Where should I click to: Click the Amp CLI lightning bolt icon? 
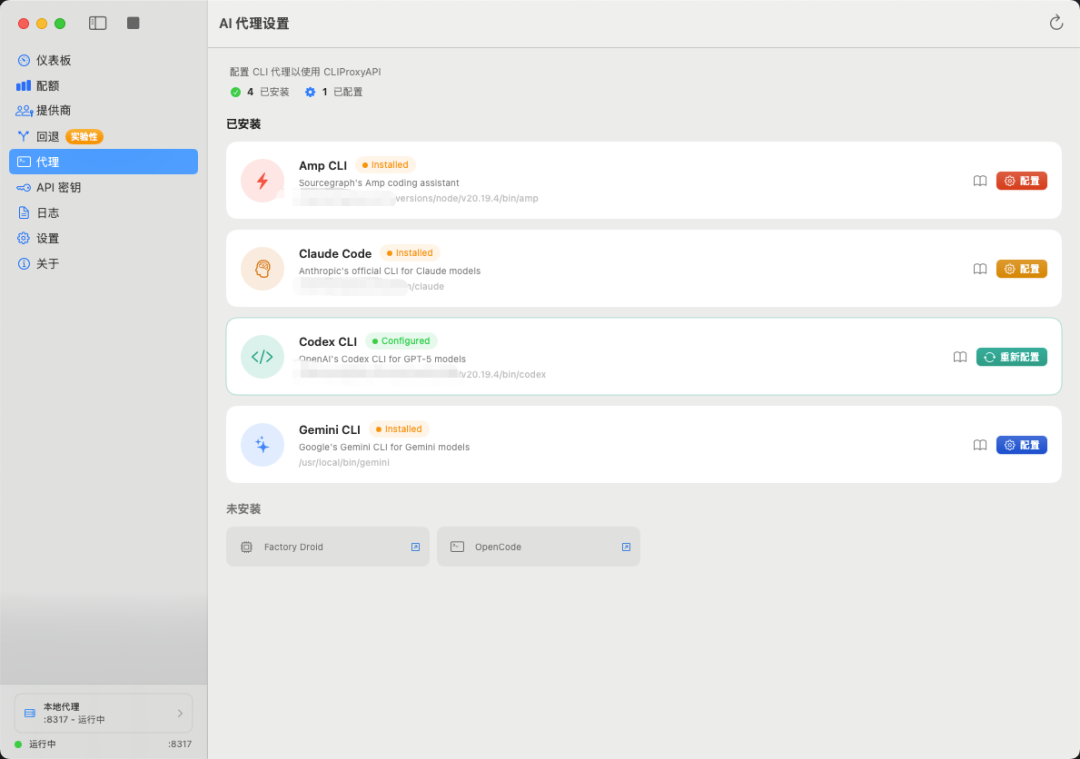pos(262,181)
